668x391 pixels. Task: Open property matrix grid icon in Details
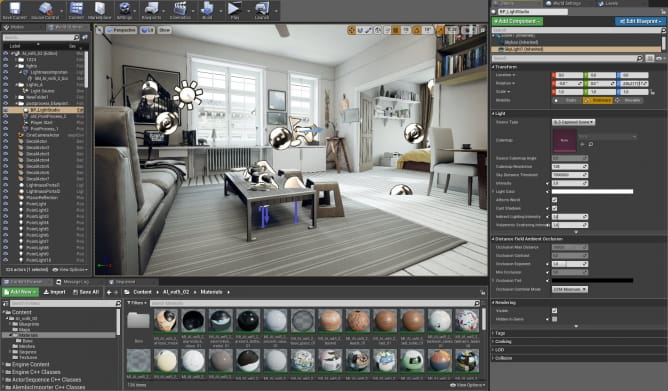(650, 58)
